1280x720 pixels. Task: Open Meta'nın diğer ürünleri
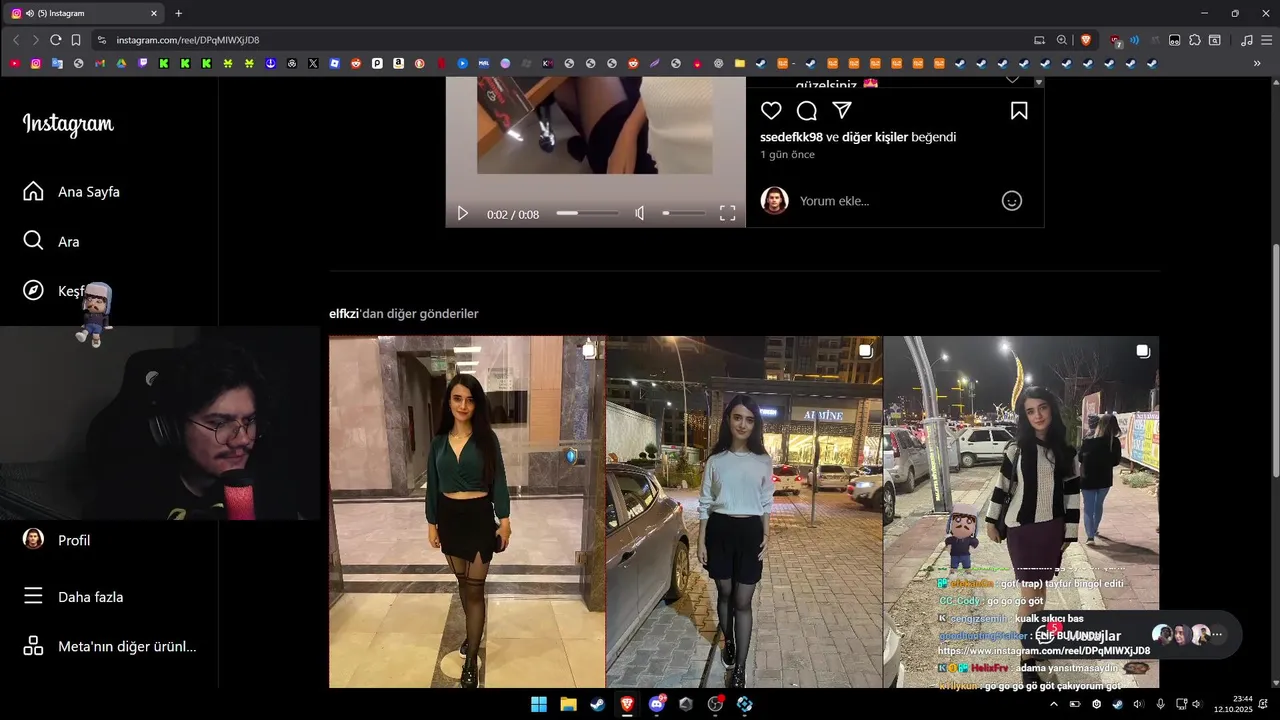[110, 646]
